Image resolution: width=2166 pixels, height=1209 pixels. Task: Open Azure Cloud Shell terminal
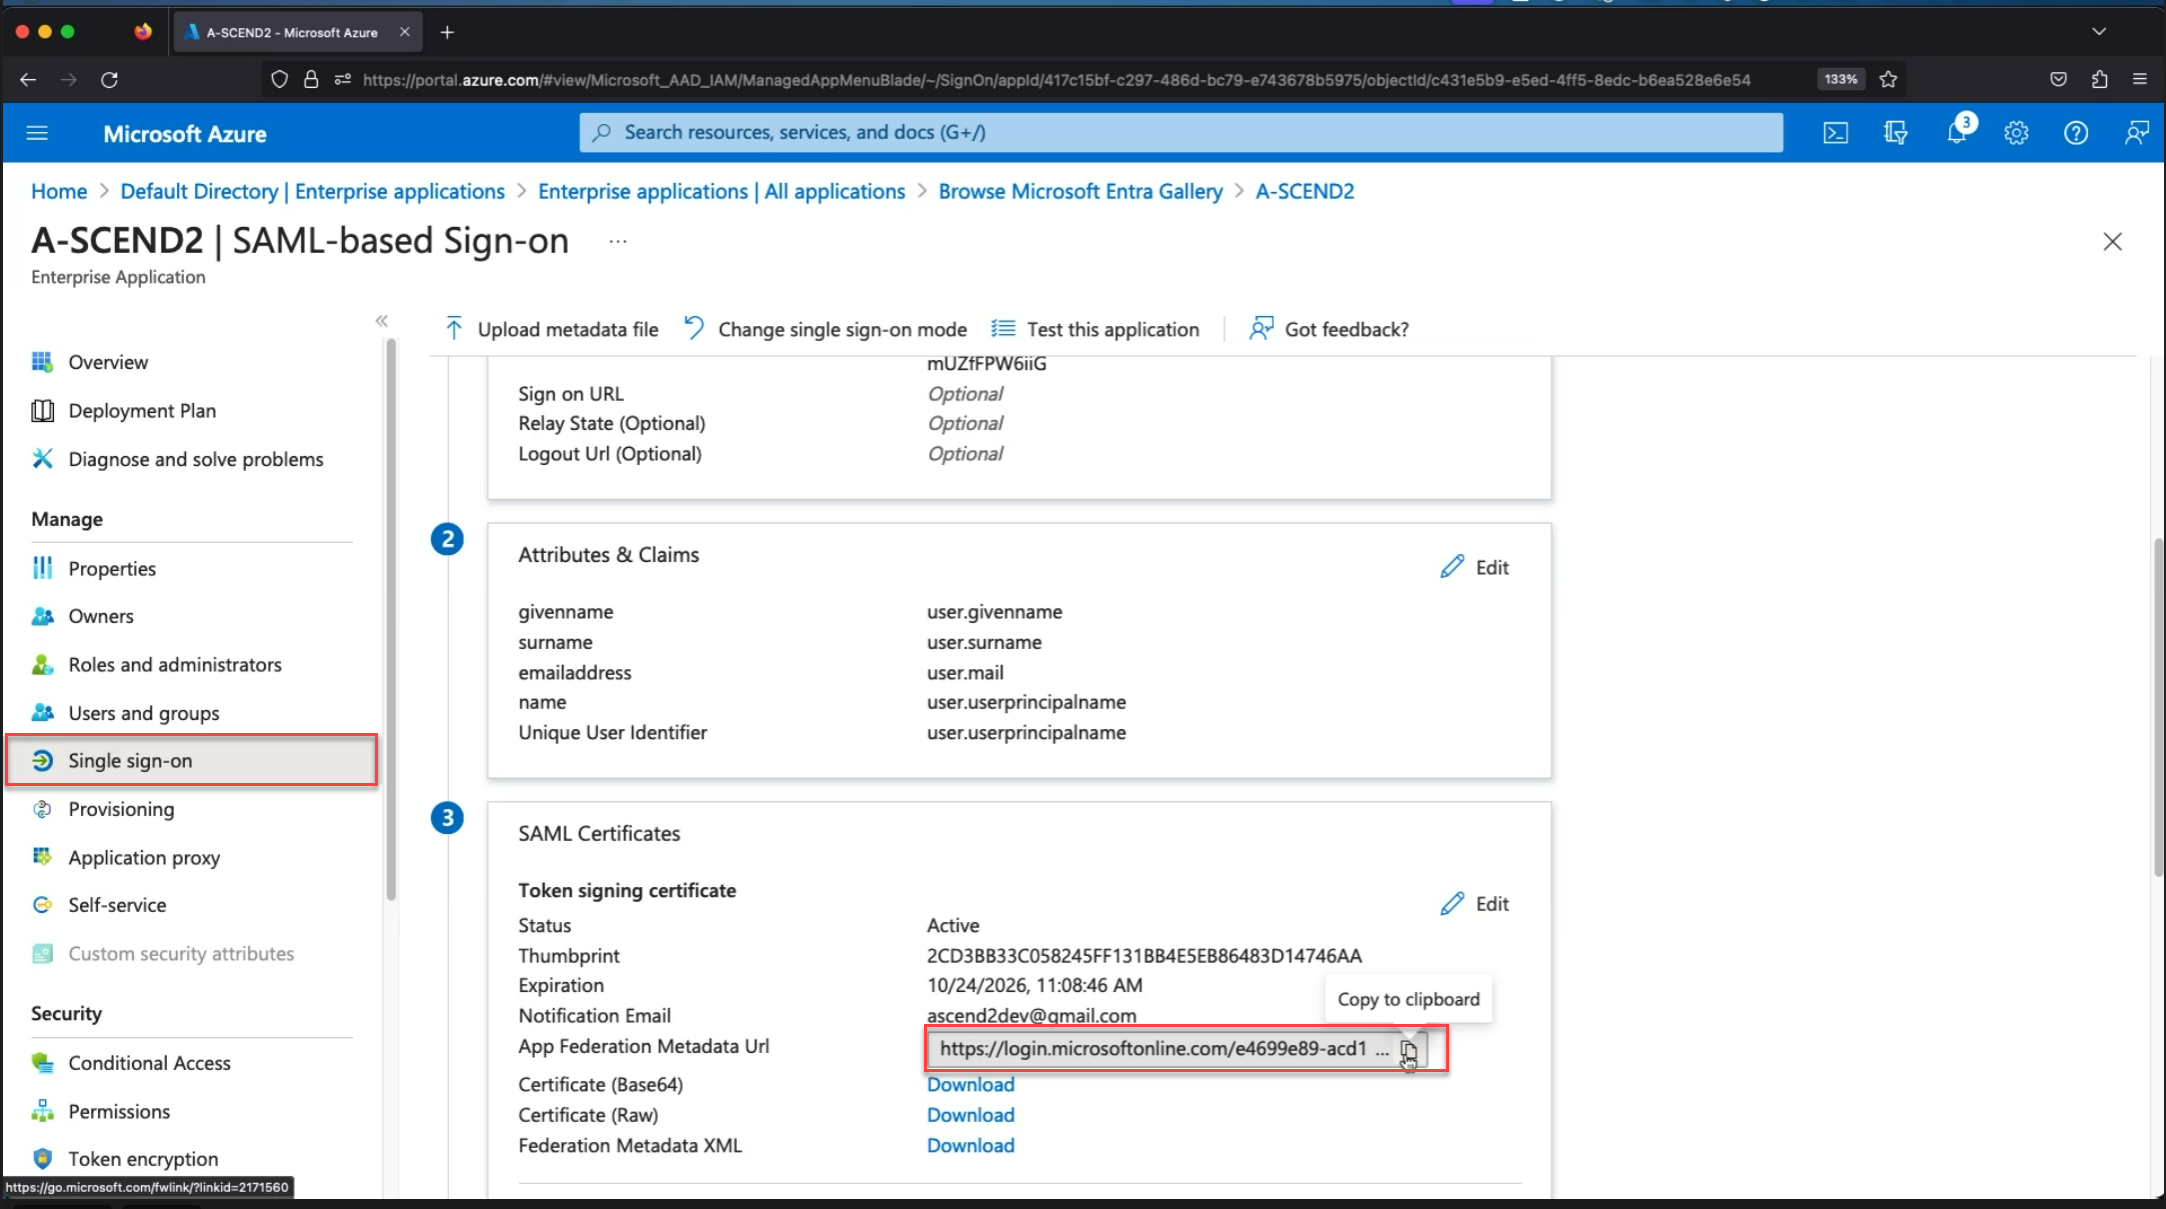tap(1835, 132)
